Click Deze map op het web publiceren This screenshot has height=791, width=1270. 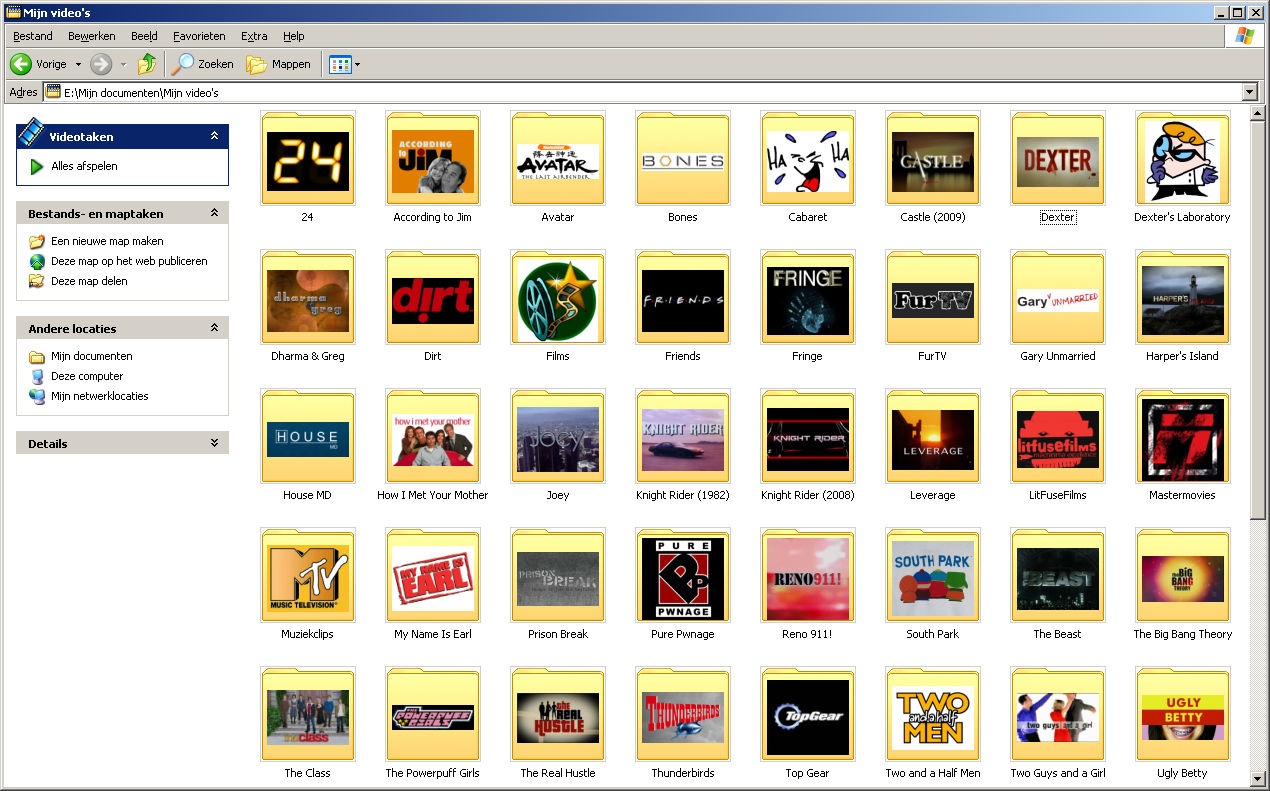pos(129,261)
